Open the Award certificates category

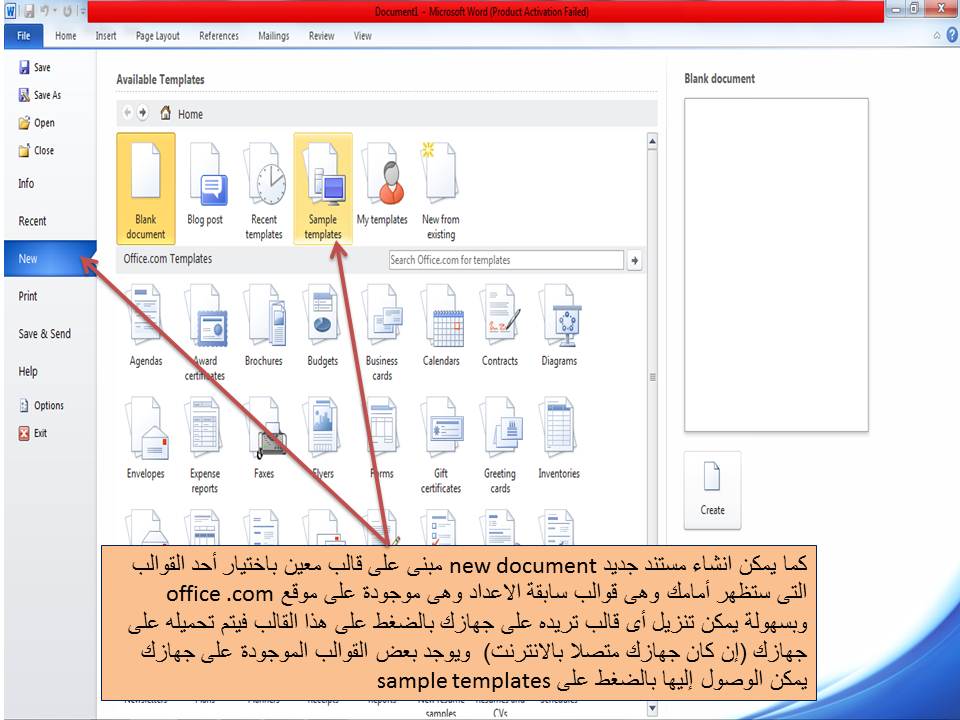[x=205, y=331]
